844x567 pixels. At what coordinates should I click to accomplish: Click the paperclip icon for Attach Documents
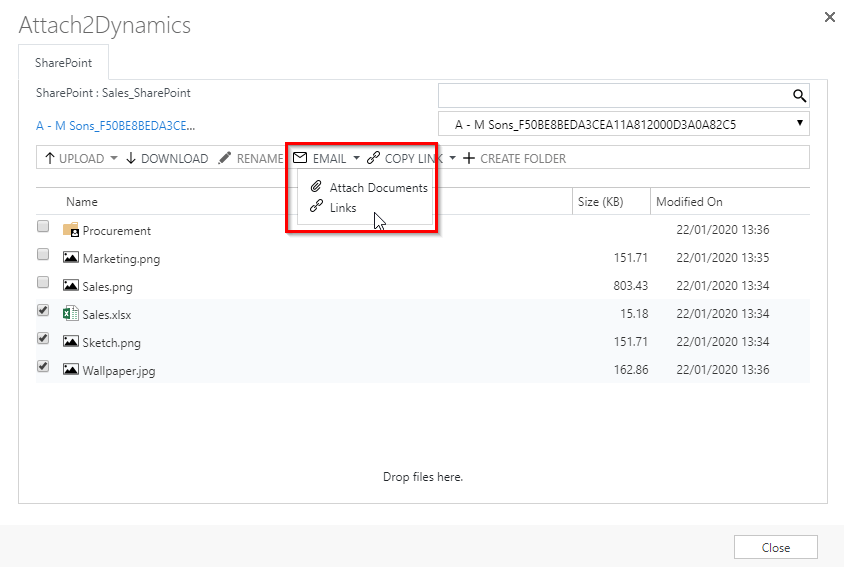coord(316,187)
